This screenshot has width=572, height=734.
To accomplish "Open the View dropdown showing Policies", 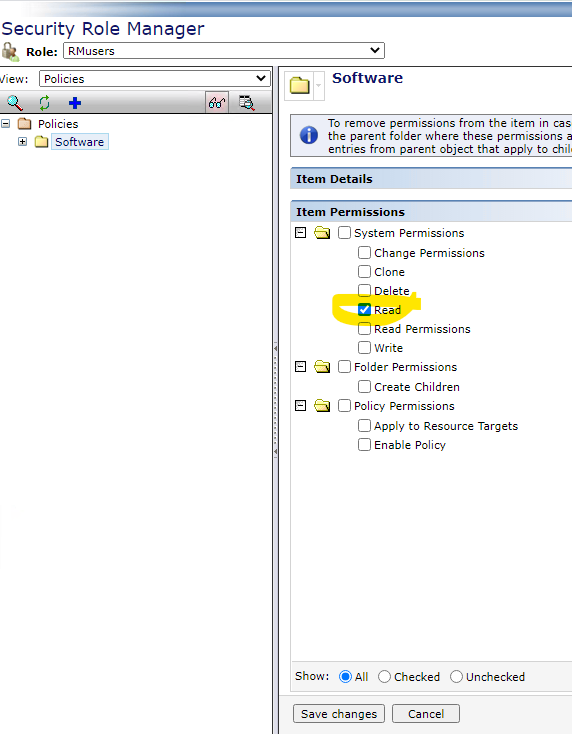I will [x=155, y=79].
